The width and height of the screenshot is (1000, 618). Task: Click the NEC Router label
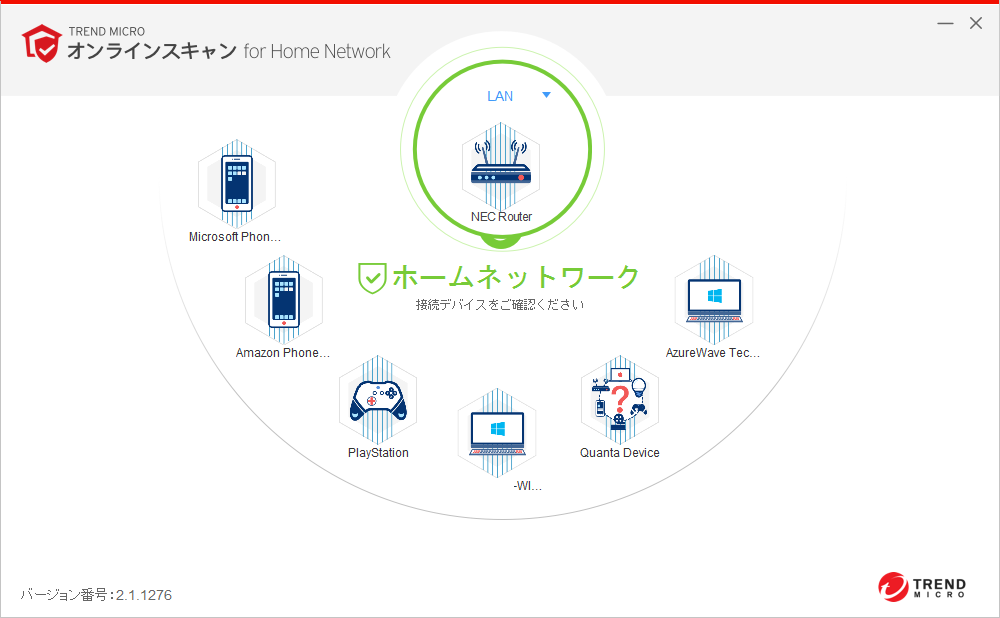pyautogui.click(x=501, y=217)
